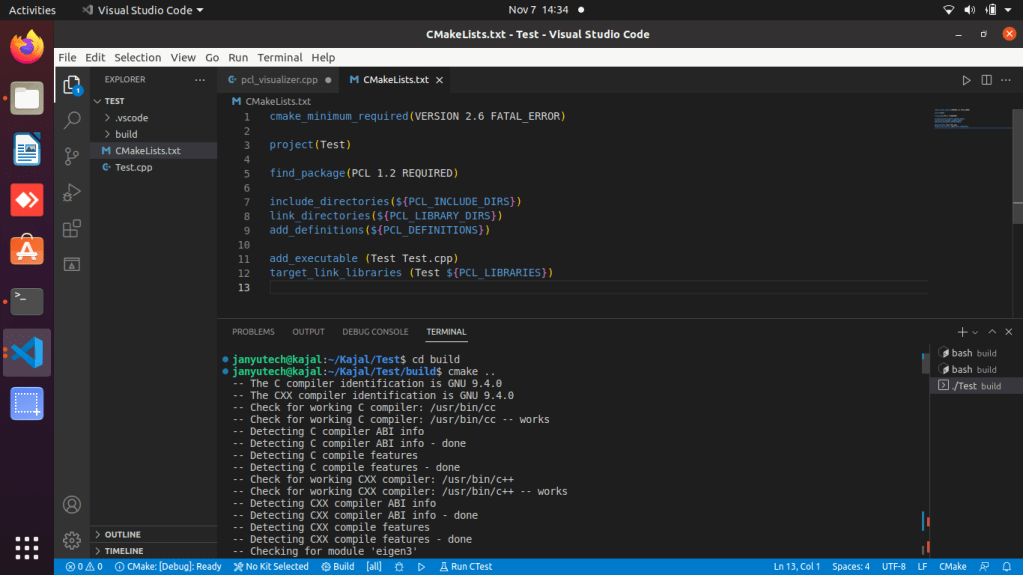Open the Extensions view
The image size is (1023, 575).
(72, 229)
